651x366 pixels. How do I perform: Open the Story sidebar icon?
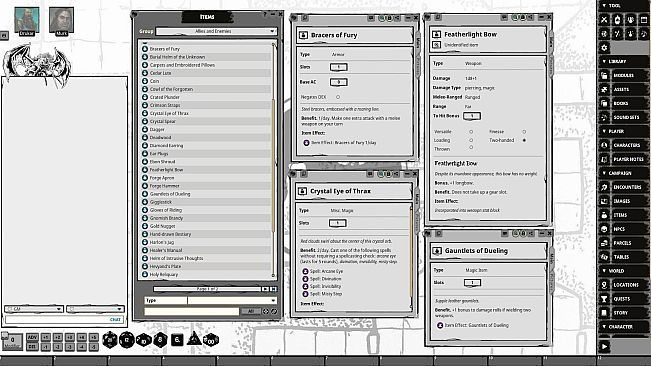click(x=604, y=313)
